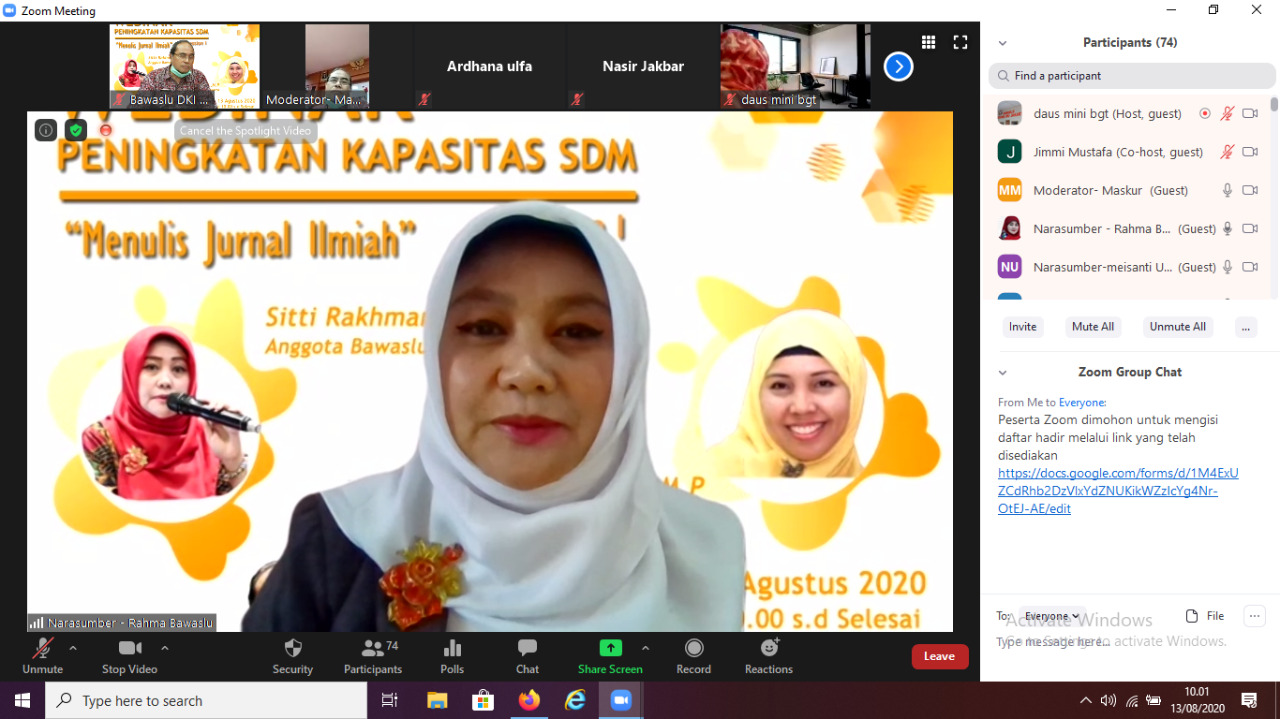
Task: Expand audio options arrow beside Unmute
Action: (73, 648)
